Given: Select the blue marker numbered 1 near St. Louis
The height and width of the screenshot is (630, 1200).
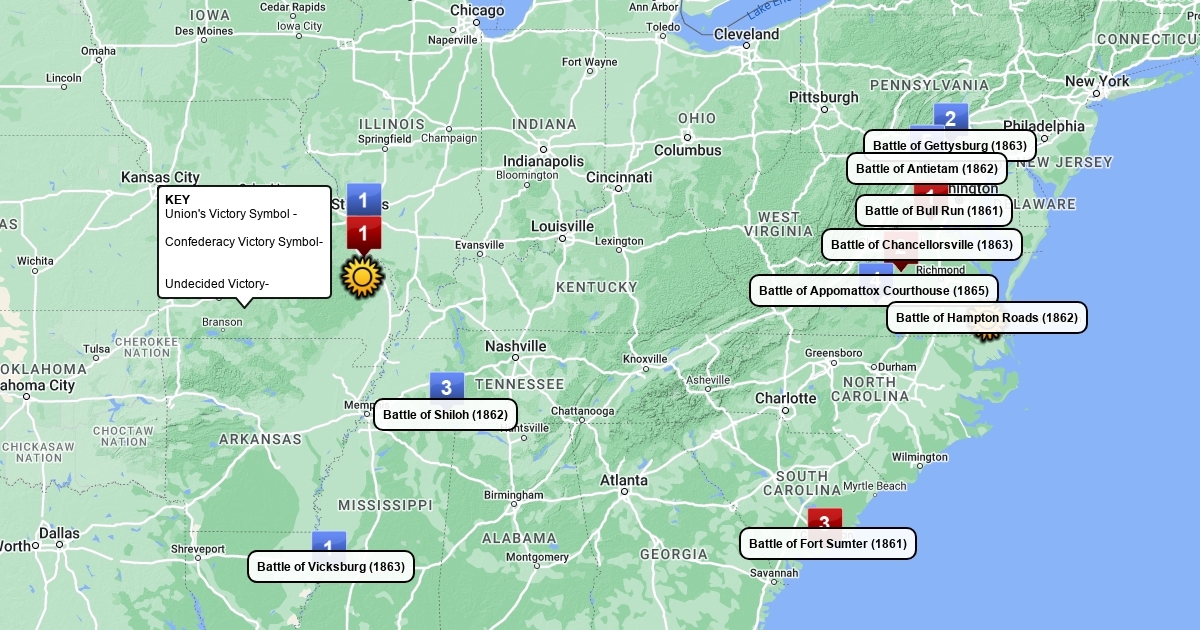Looking at the screenshot, I should 364,199.
